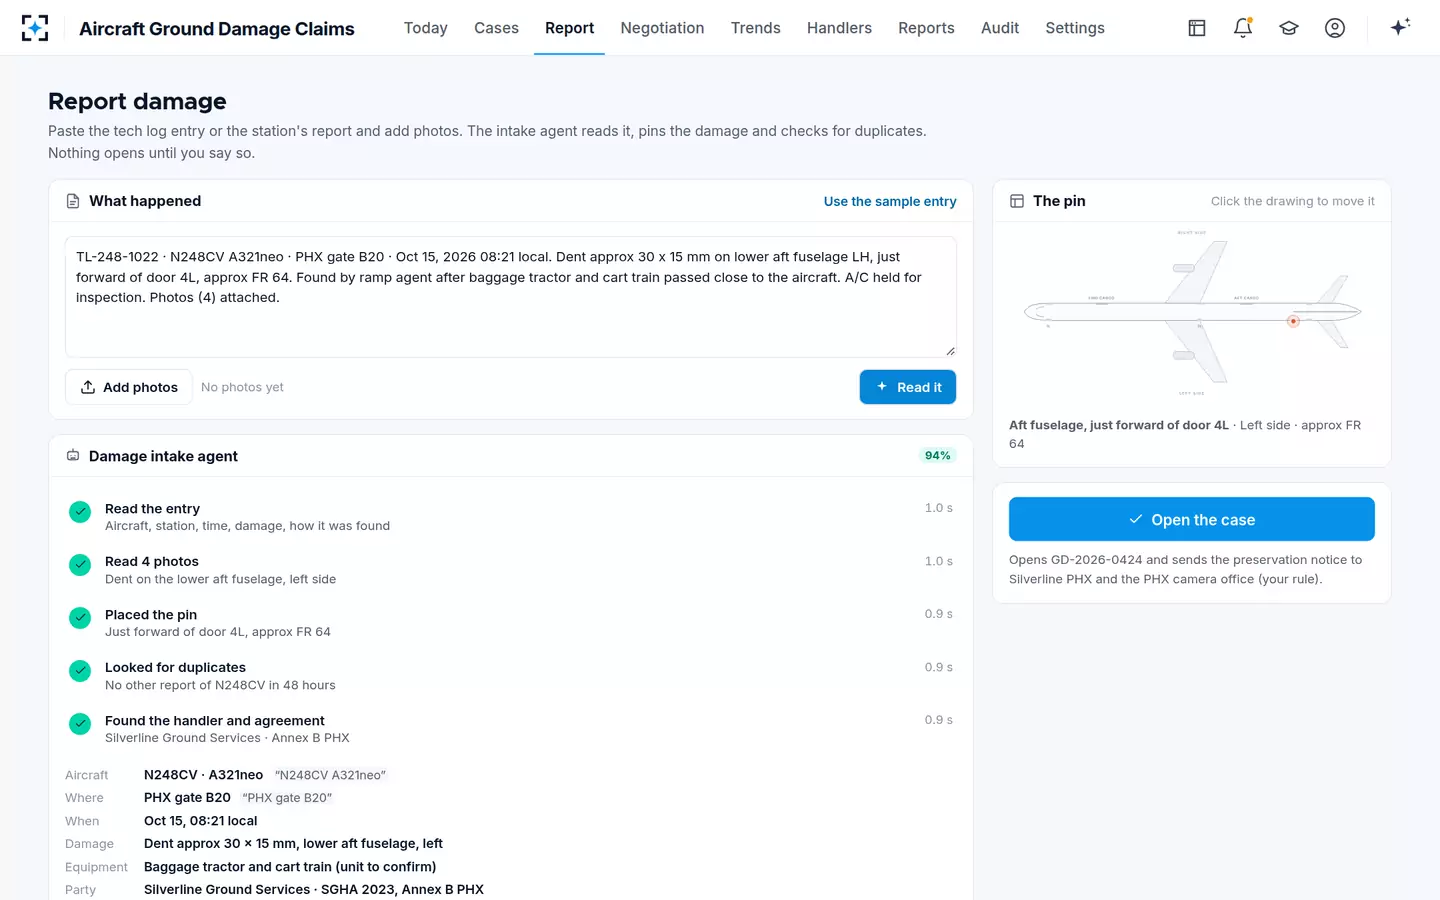
Task: Open the Trends tab
Action: [x=755, y=28]
